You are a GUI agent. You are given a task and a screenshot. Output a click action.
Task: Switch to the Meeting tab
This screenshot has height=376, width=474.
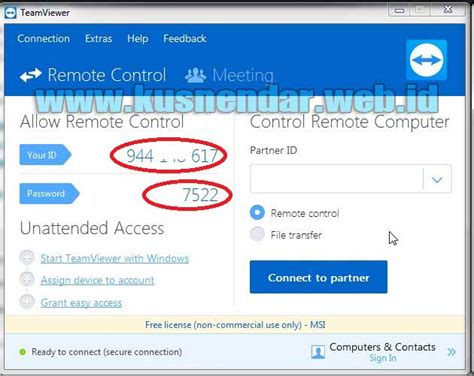tap(229, 75)
